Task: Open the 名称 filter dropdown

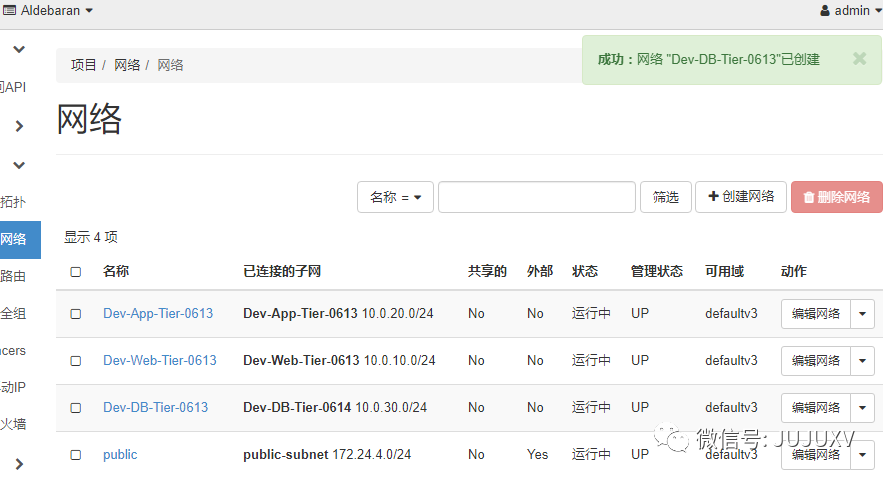Action: [x=395, y=197]
